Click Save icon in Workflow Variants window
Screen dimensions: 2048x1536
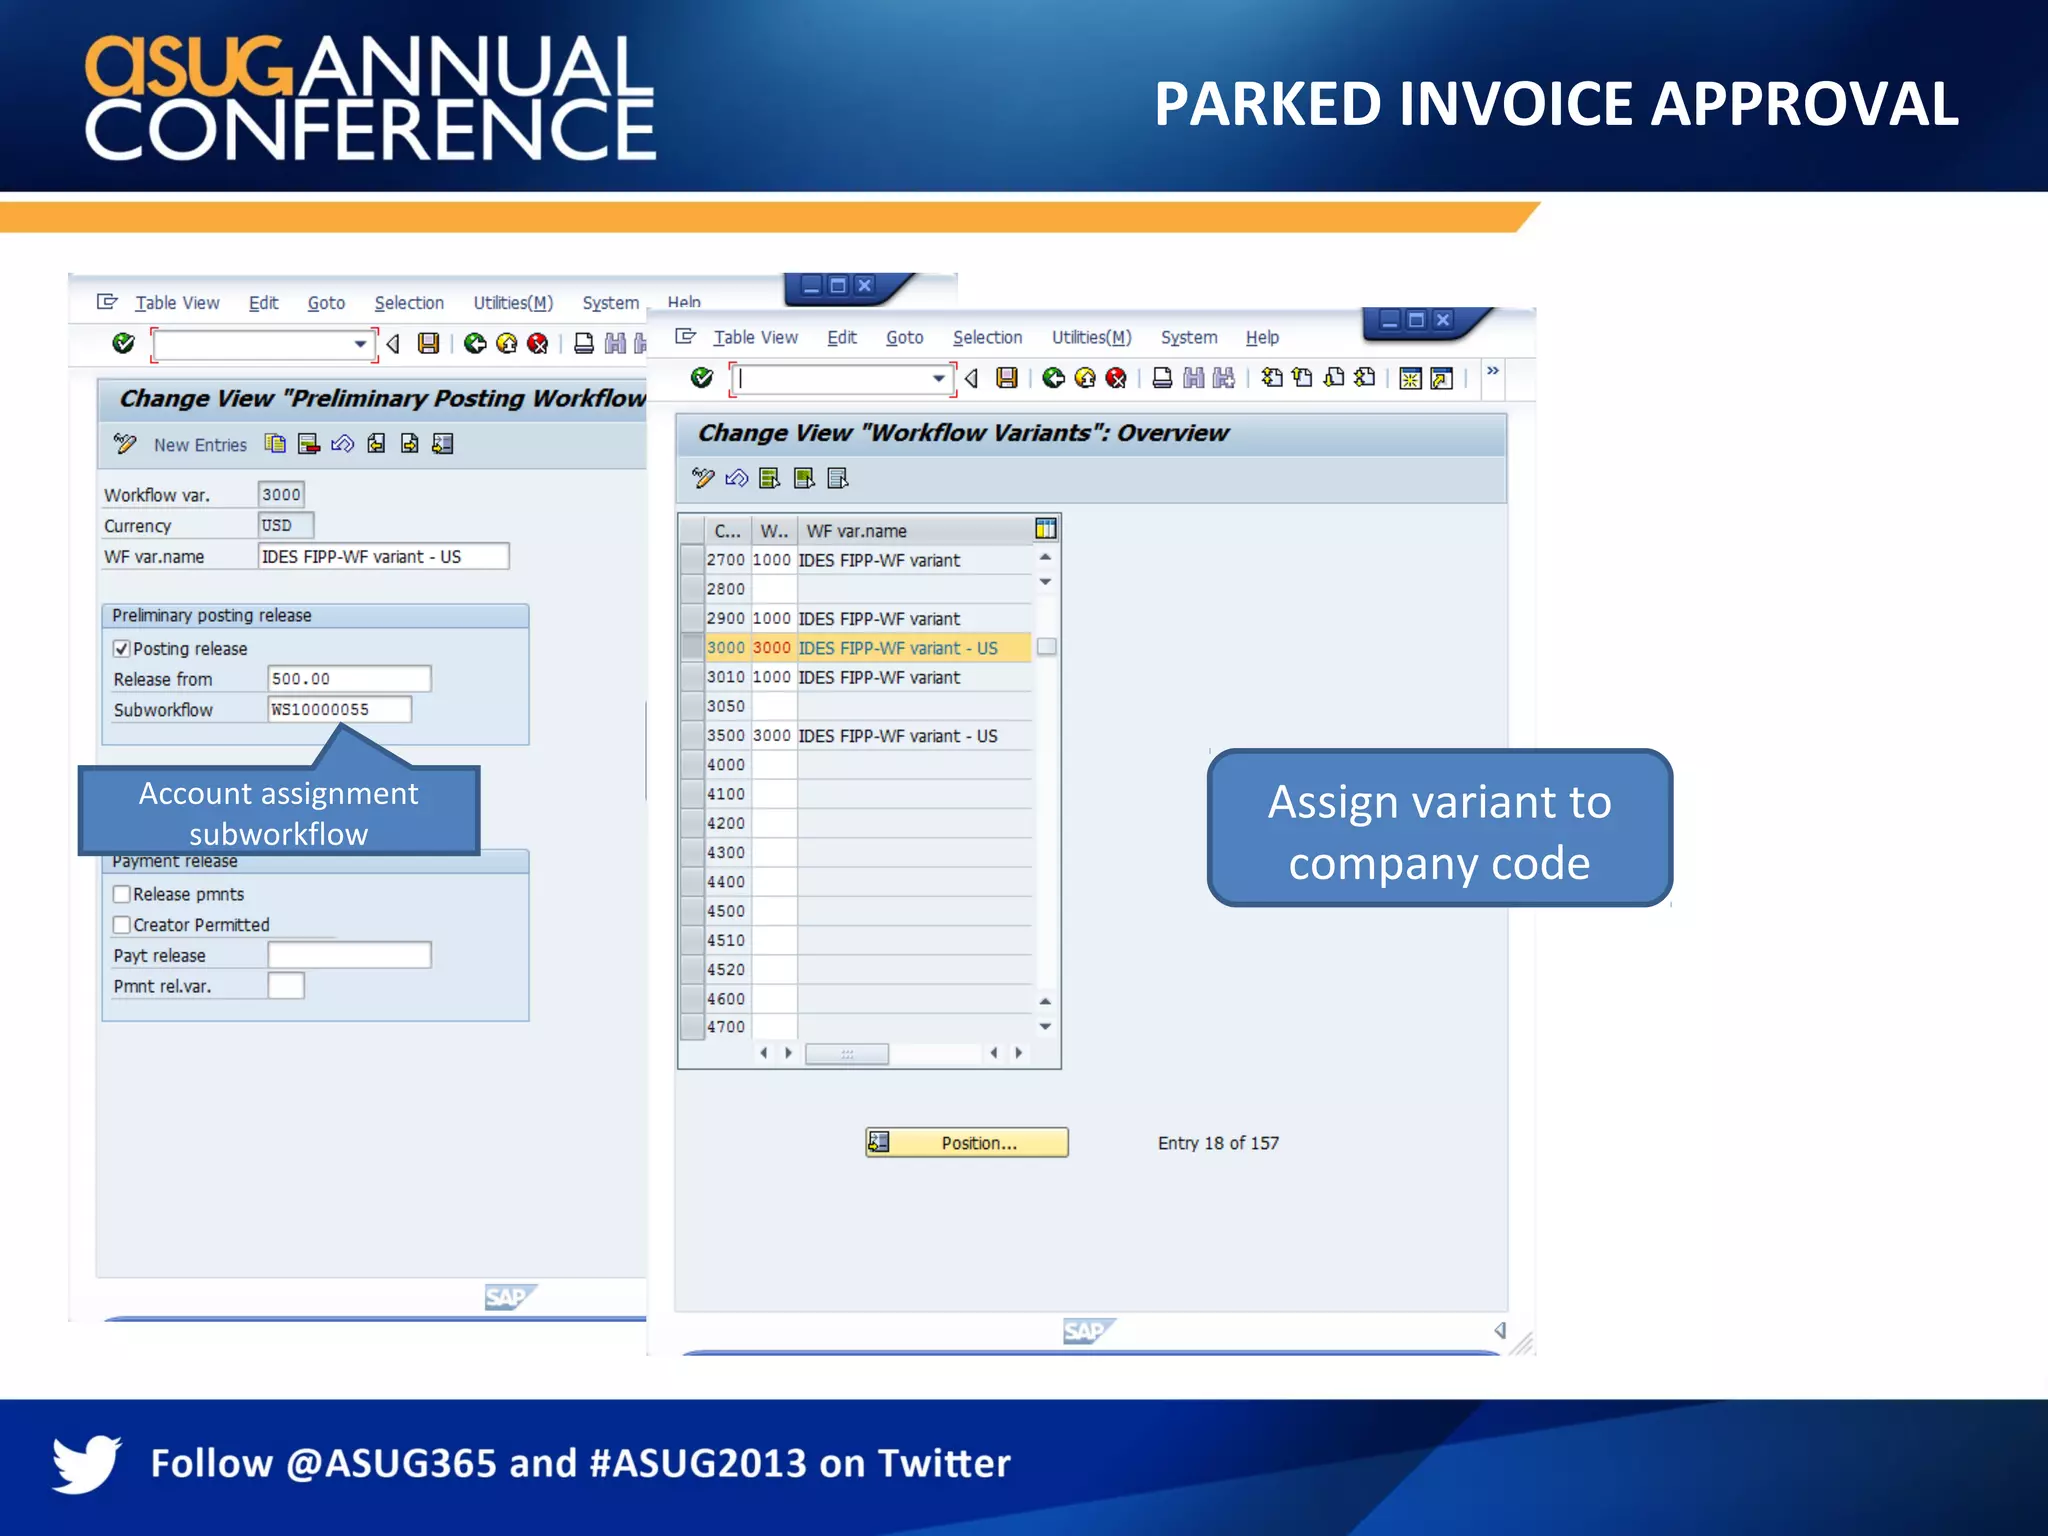coord(1007,377)
